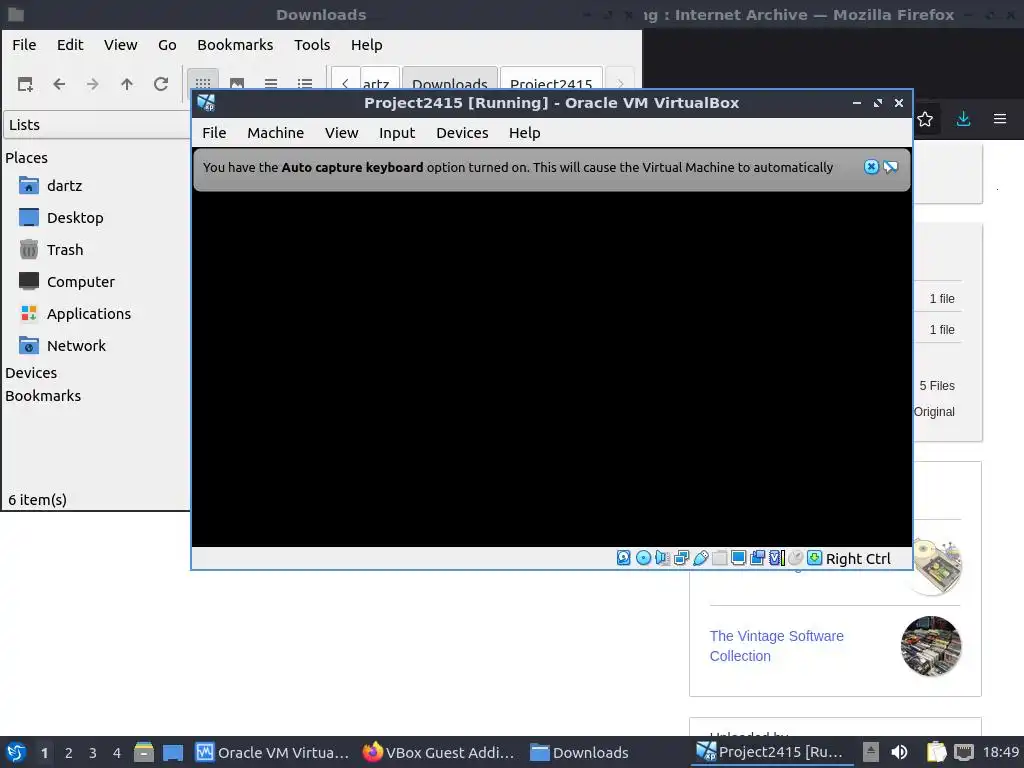1024x768 pixels.
Task: Reload the folder in the file manager
Action: (x=161, y=84)
